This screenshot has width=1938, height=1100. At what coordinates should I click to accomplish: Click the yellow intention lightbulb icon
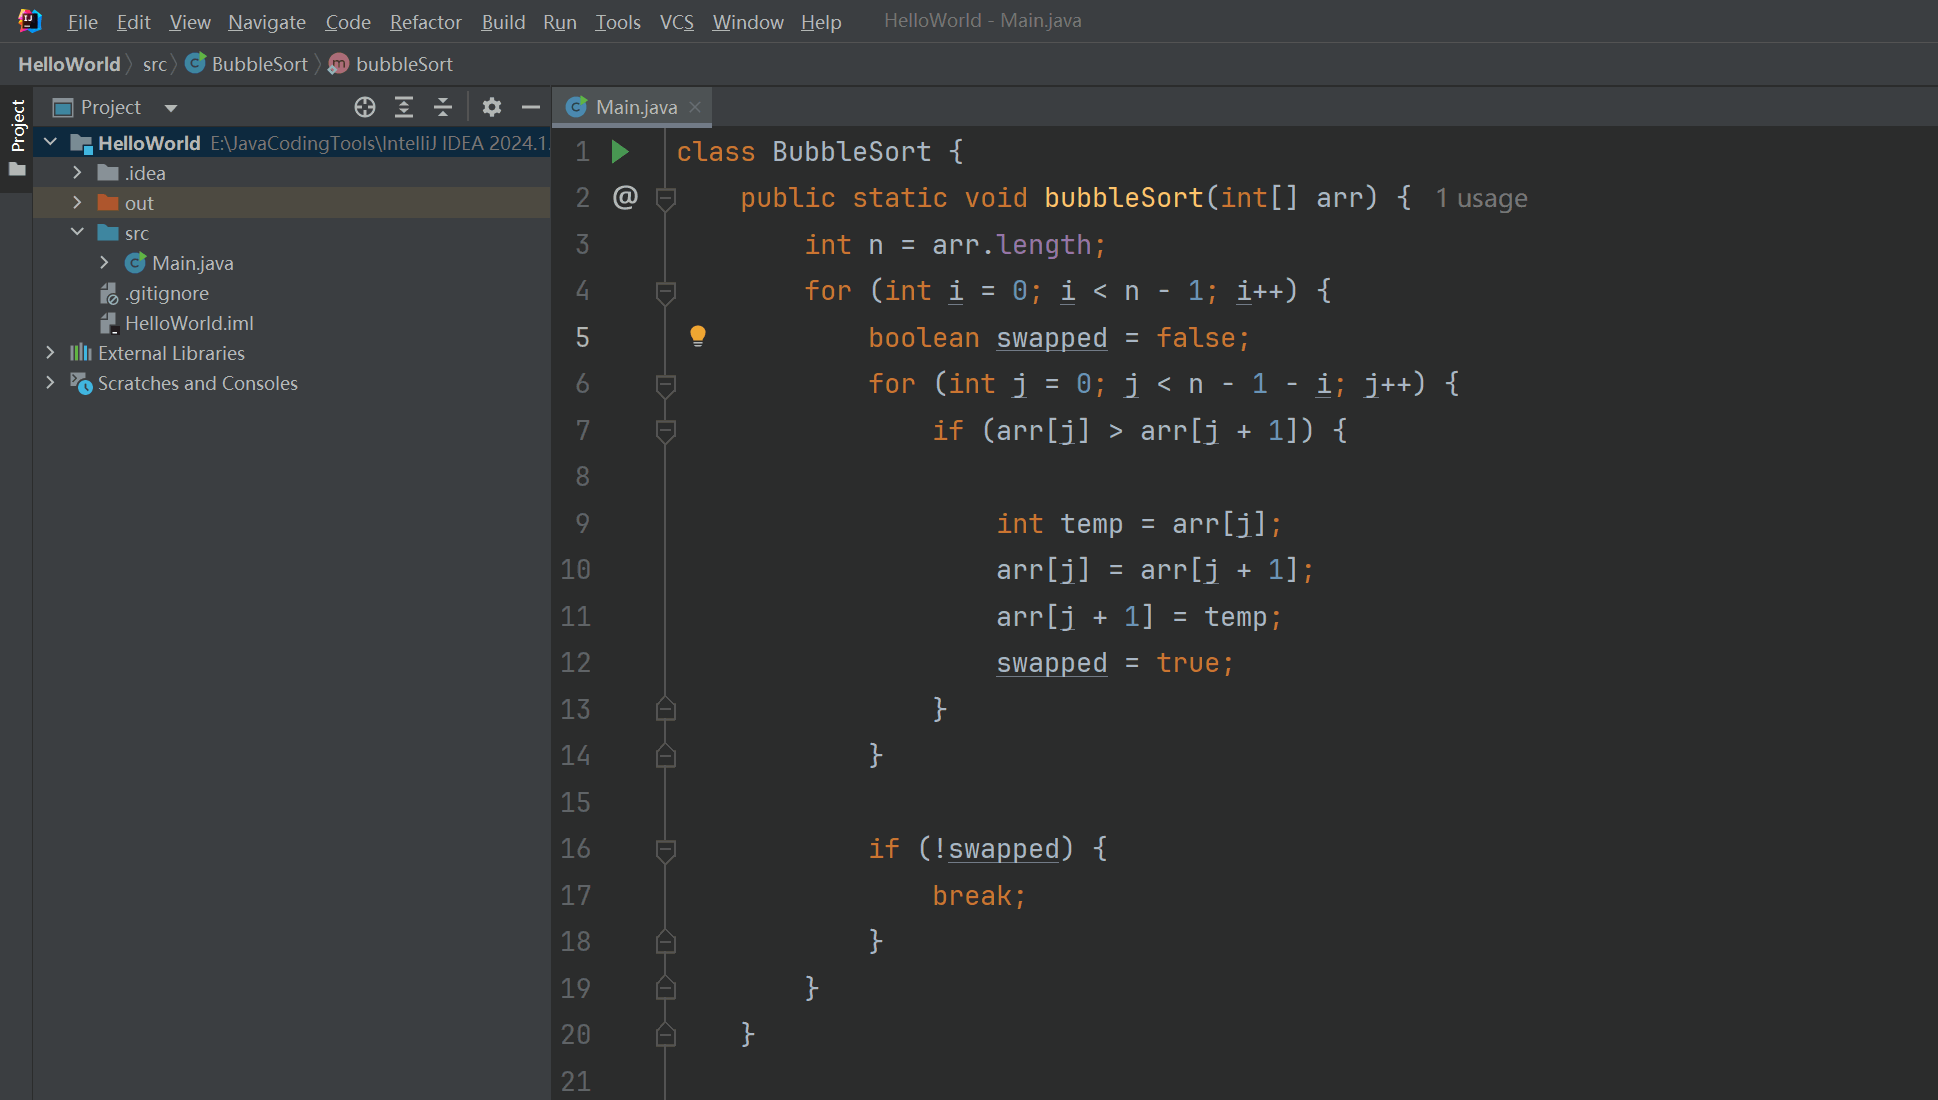(698, 336)
